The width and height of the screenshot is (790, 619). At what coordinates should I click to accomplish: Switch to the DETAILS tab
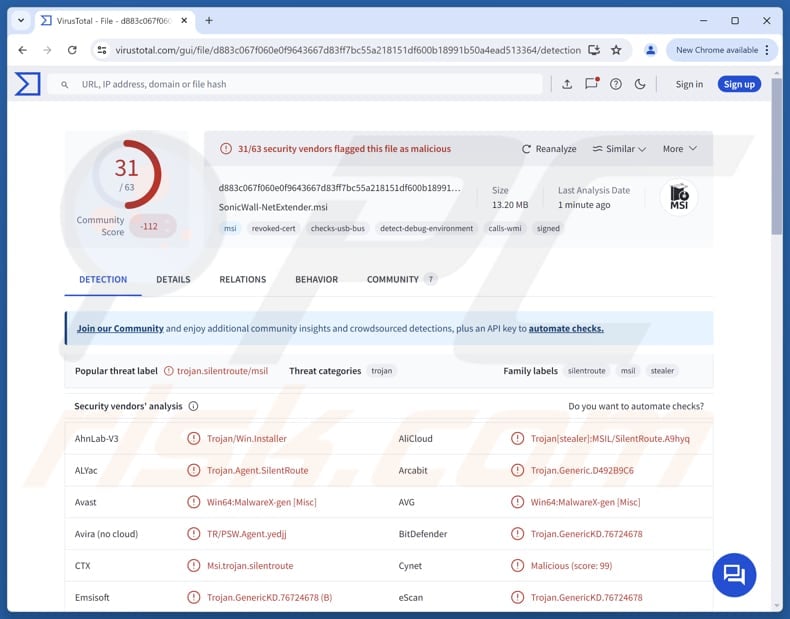click(173, 279)
